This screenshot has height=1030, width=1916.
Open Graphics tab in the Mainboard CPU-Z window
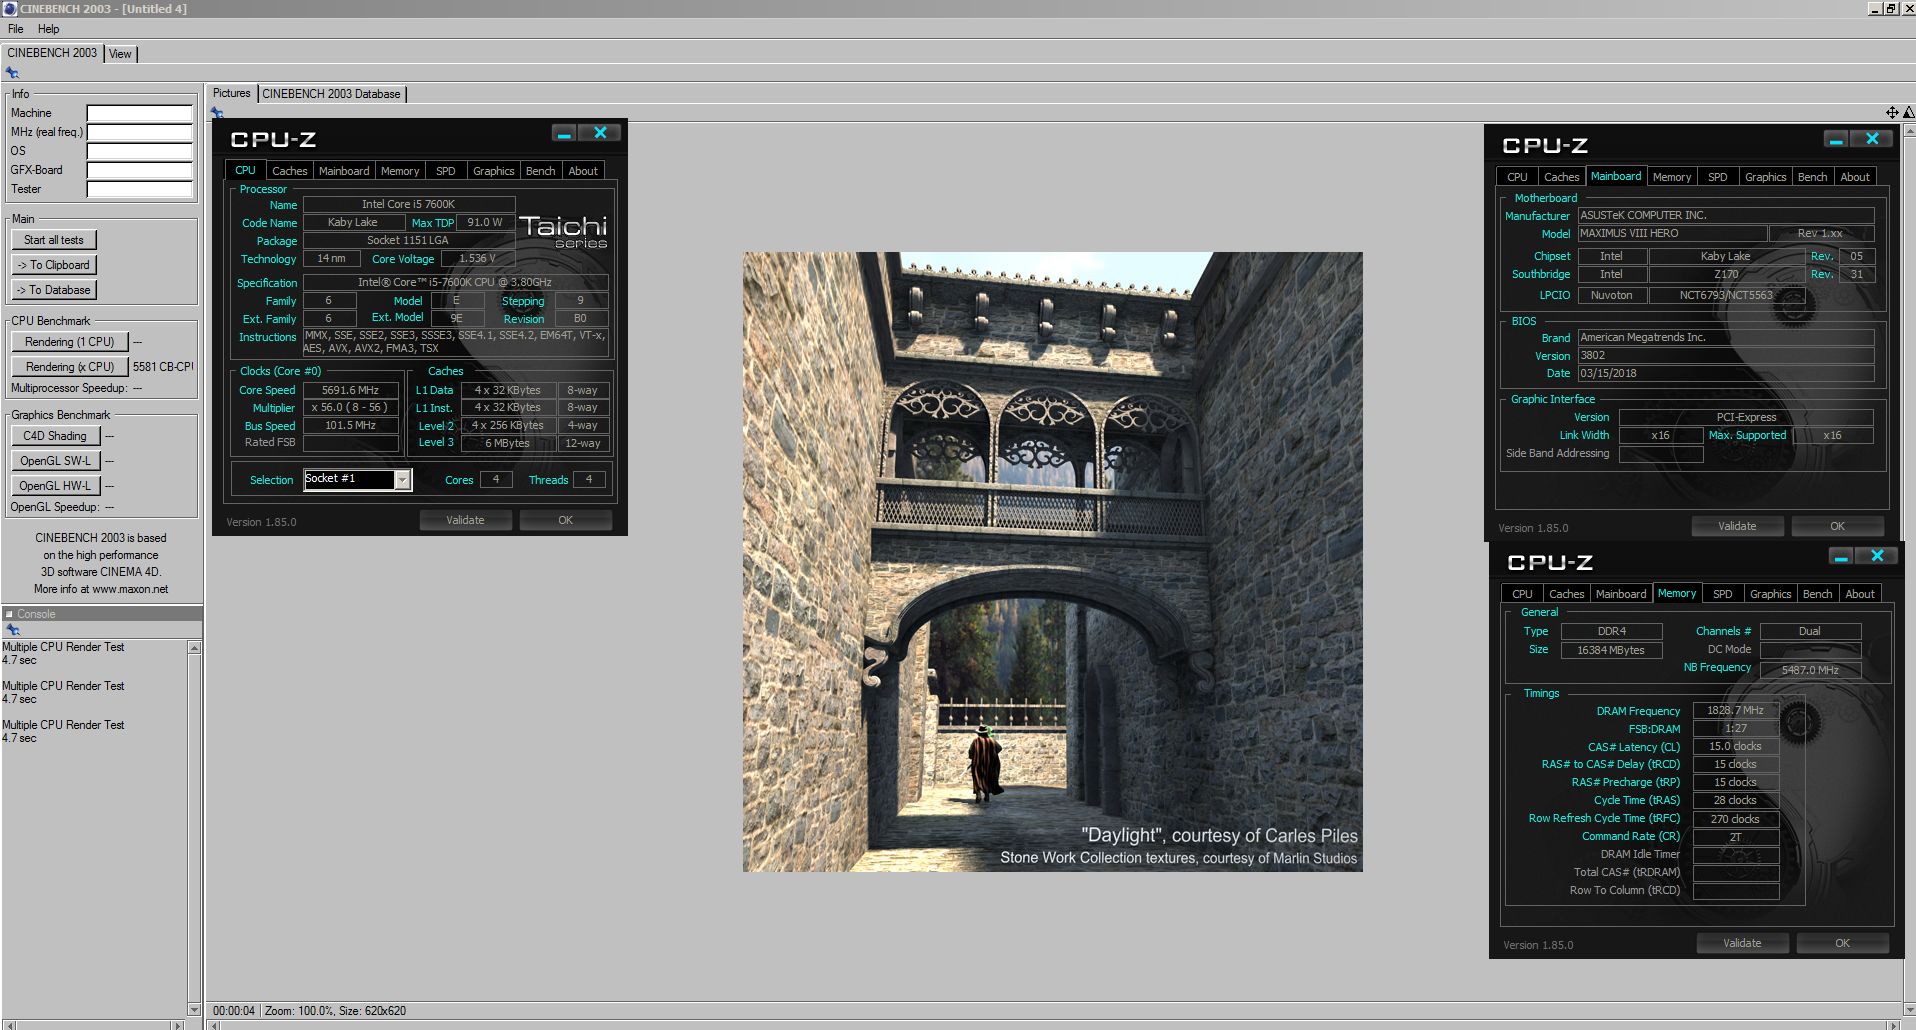click(x=1765, y=177)
